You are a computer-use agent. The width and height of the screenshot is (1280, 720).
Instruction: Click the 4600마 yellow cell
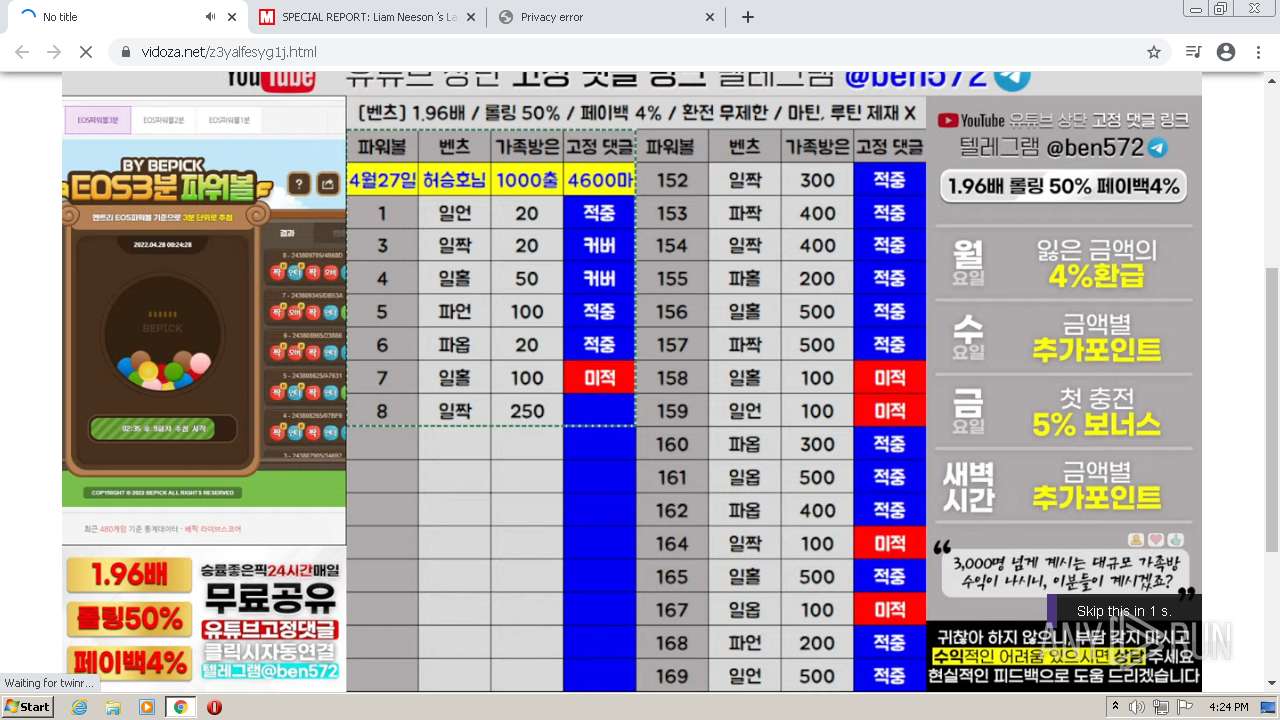(x=599, y=180)
